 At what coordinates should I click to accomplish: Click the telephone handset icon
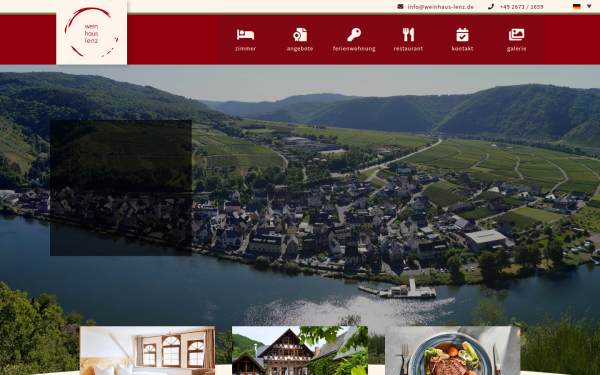point(491,7)
